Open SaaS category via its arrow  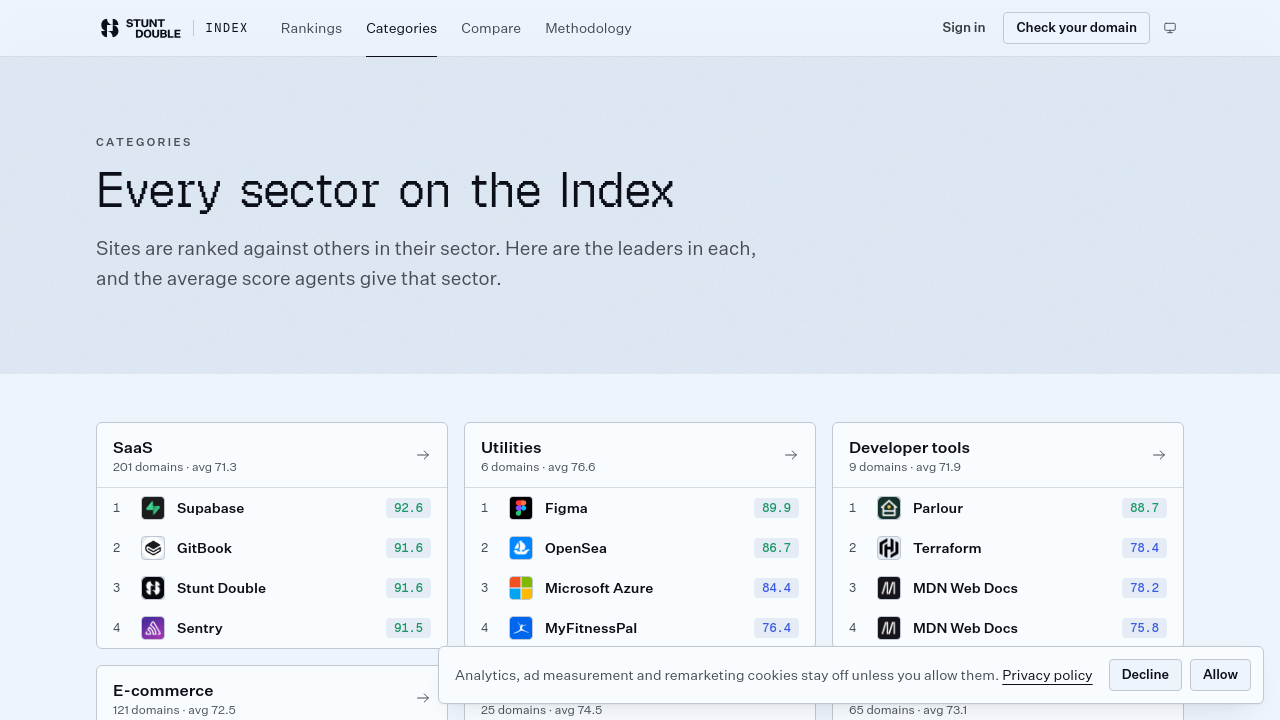pos(423,455)
